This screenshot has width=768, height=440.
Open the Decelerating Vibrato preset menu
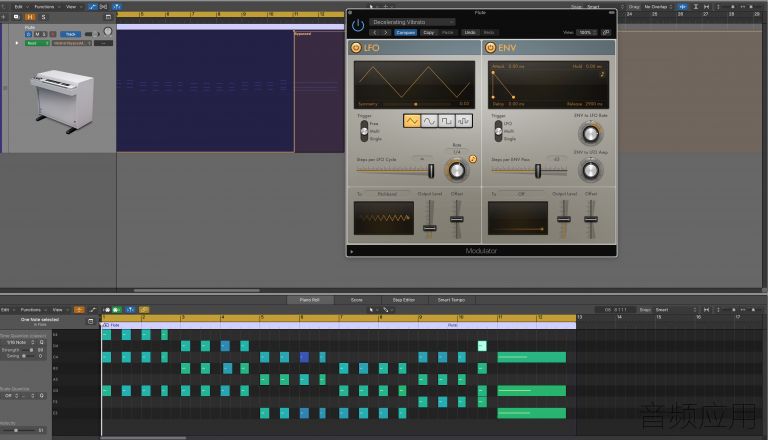tap(412, 22)
